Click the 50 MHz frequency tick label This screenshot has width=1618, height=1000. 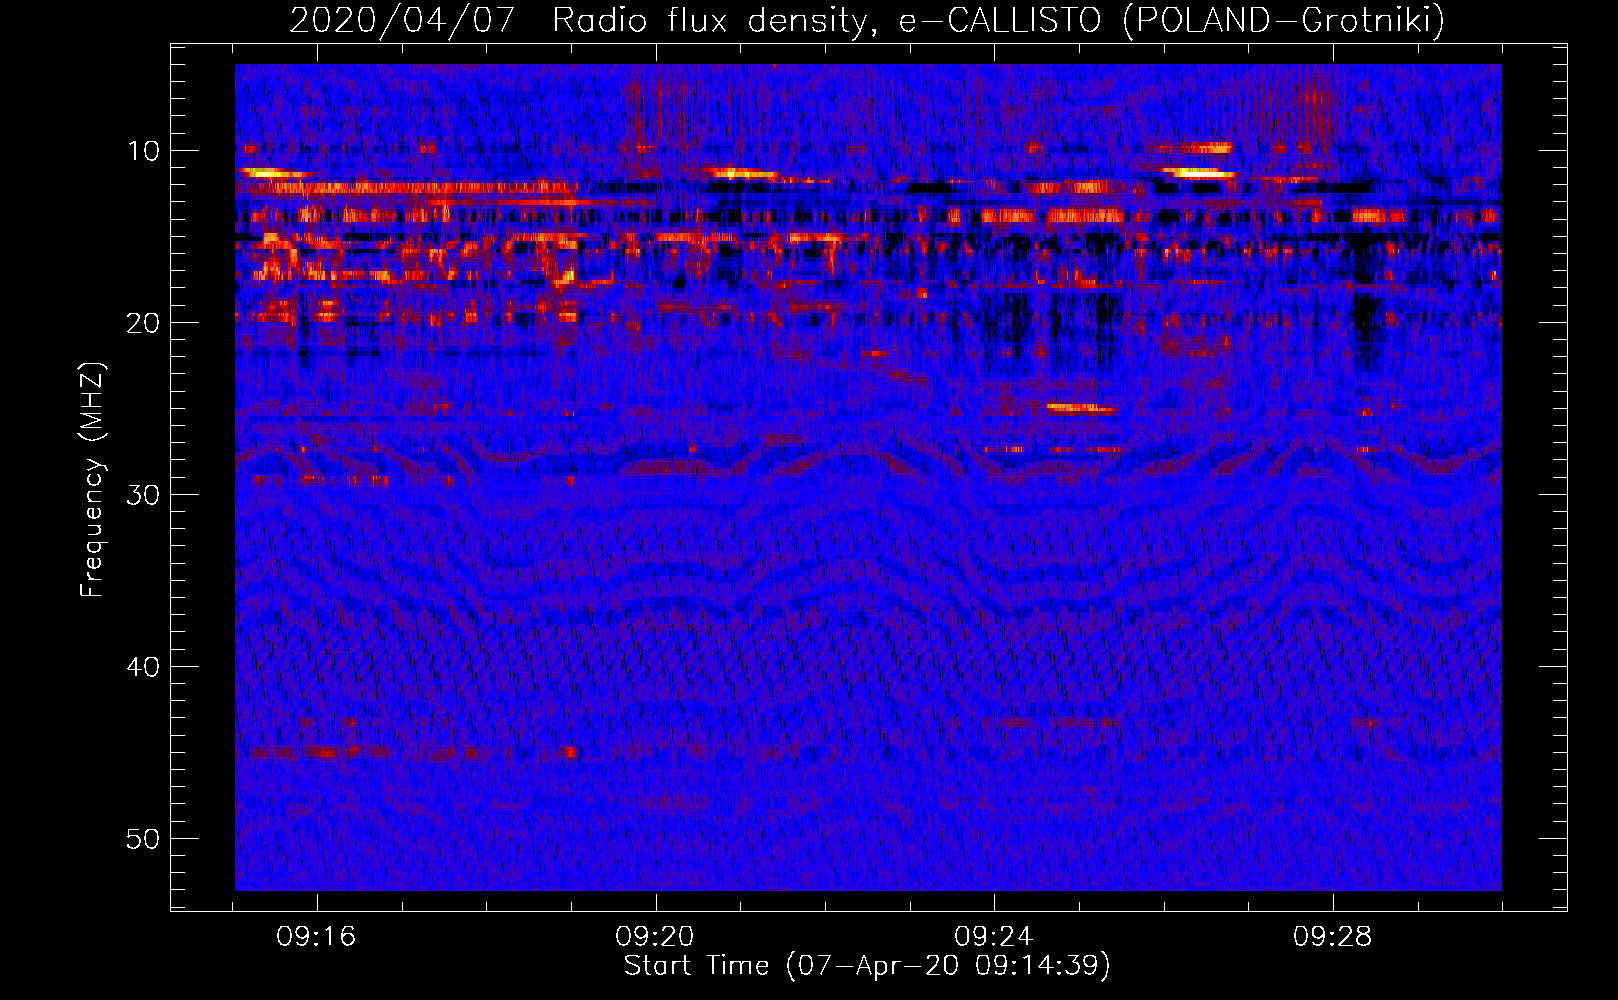pos(144,839)
